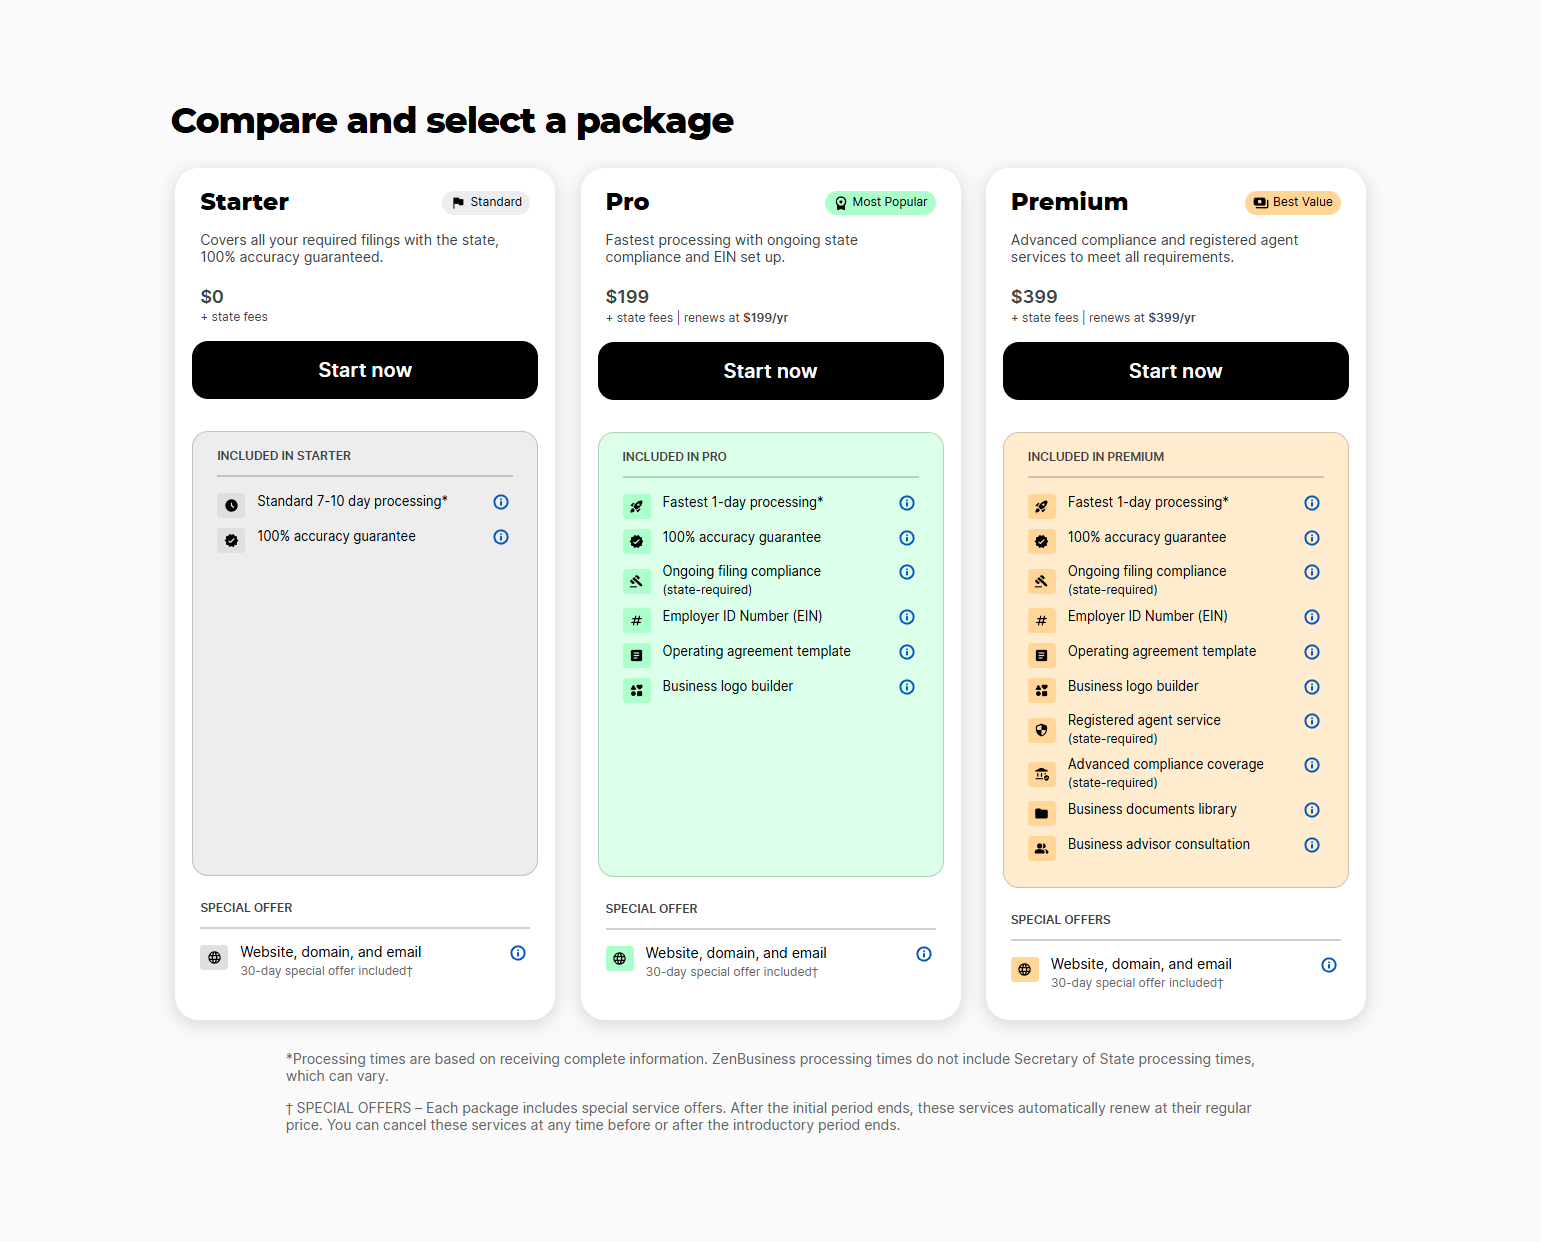Click the hashtag icon next to Employer ID Number in Pro
Screen dimensions: 1541x1242
click(637, 620)
